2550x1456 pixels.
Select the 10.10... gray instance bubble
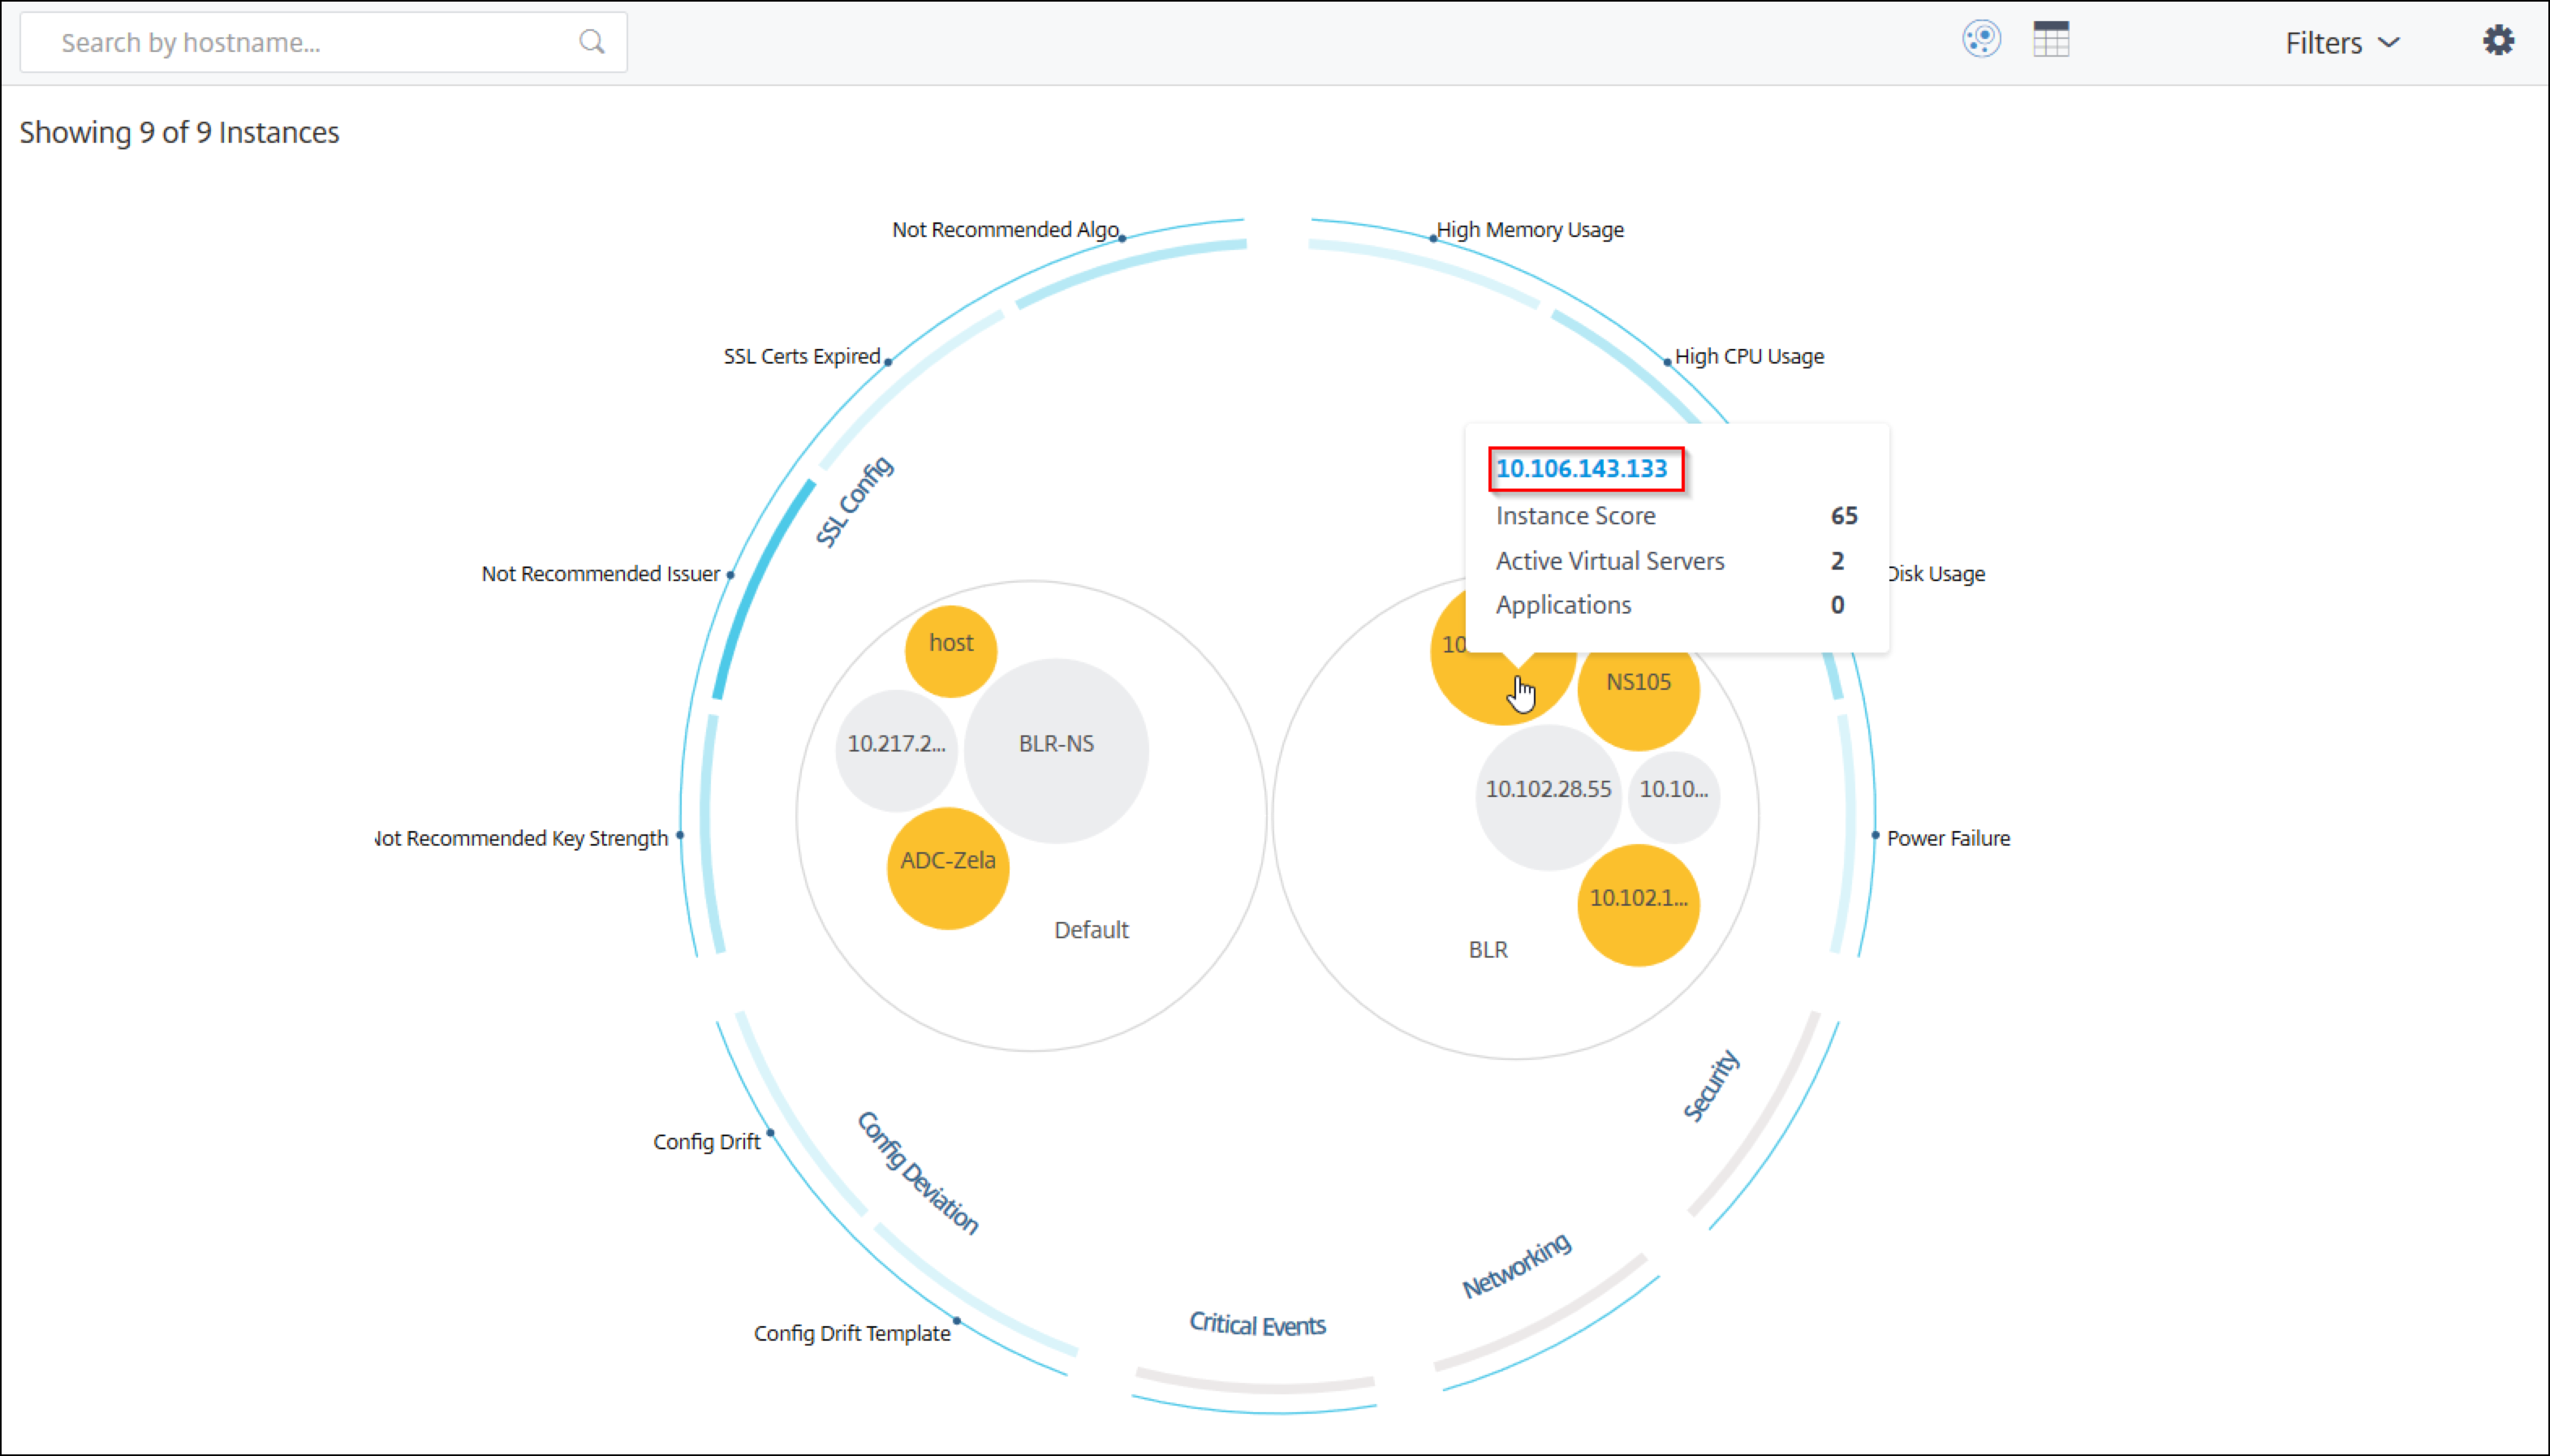click(x=1673, y=797)
